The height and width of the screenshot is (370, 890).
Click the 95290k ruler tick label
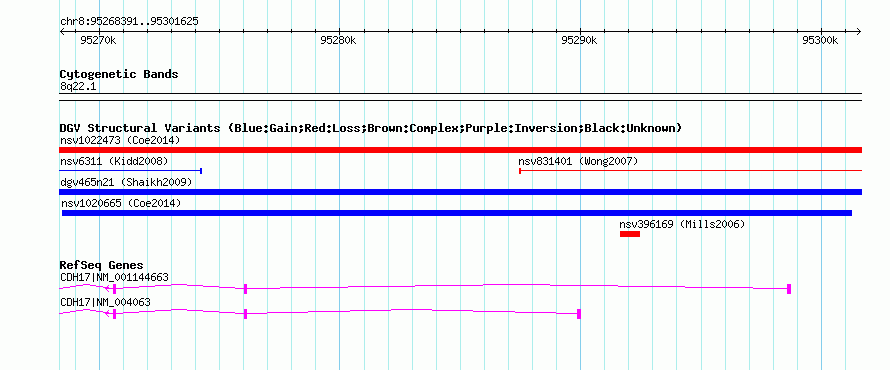(x=580, y=40)
